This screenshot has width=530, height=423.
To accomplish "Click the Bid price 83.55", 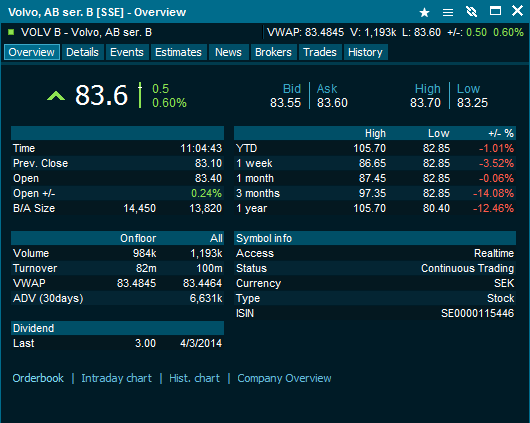I will coord(285,103).
